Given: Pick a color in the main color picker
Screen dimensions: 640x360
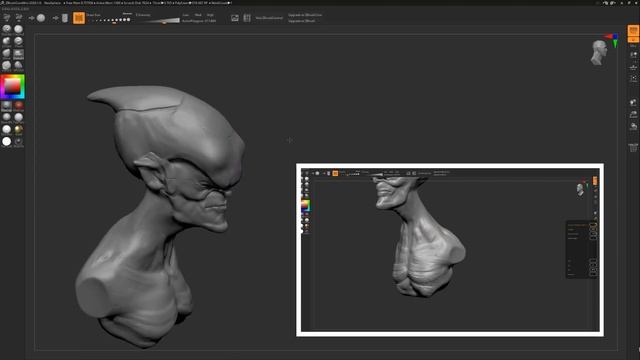Looking at the screenshot, I should tap(13, 87).
